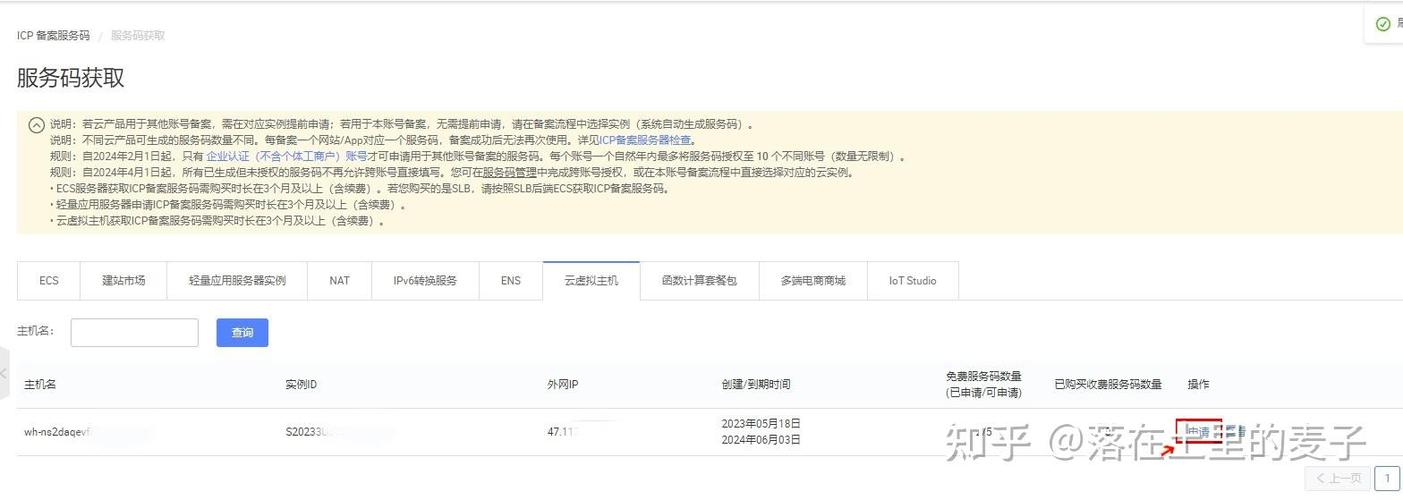Open the NAT tab
This screenshot has width=1403, height=500.
coord(340,281)
